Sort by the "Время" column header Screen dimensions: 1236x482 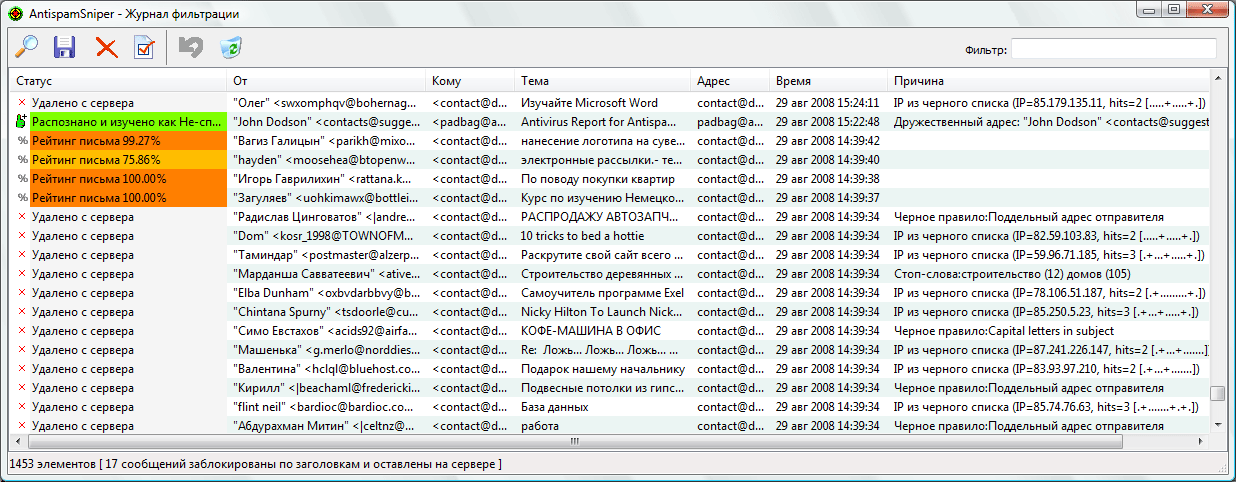point(829,80)
